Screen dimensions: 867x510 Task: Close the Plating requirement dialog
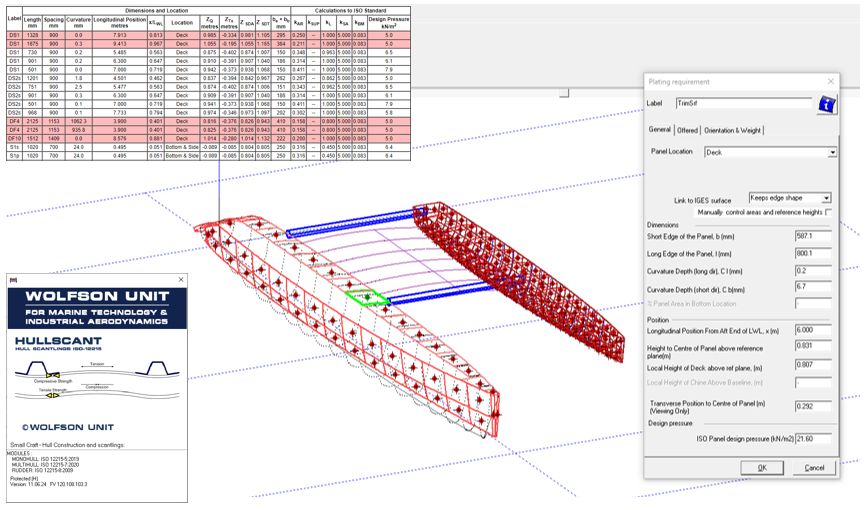(x=829, y=81)
